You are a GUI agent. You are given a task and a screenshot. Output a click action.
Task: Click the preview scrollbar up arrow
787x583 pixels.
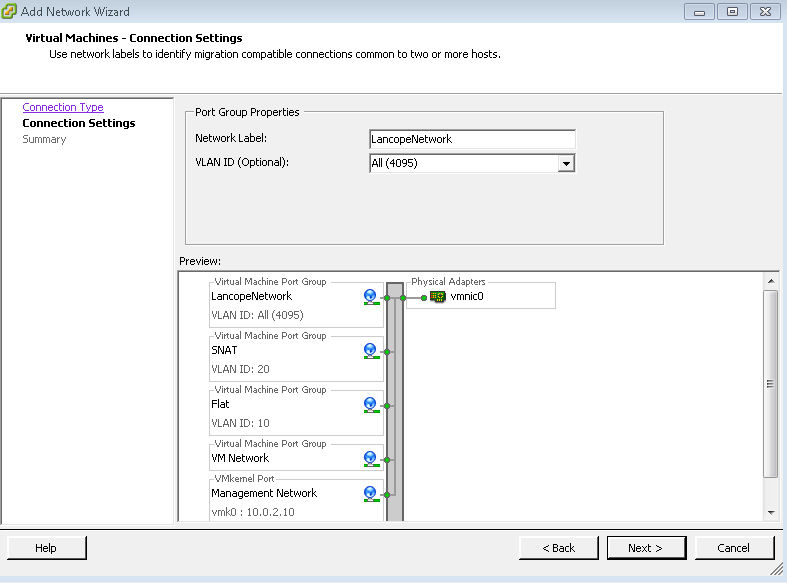point(770,280)
